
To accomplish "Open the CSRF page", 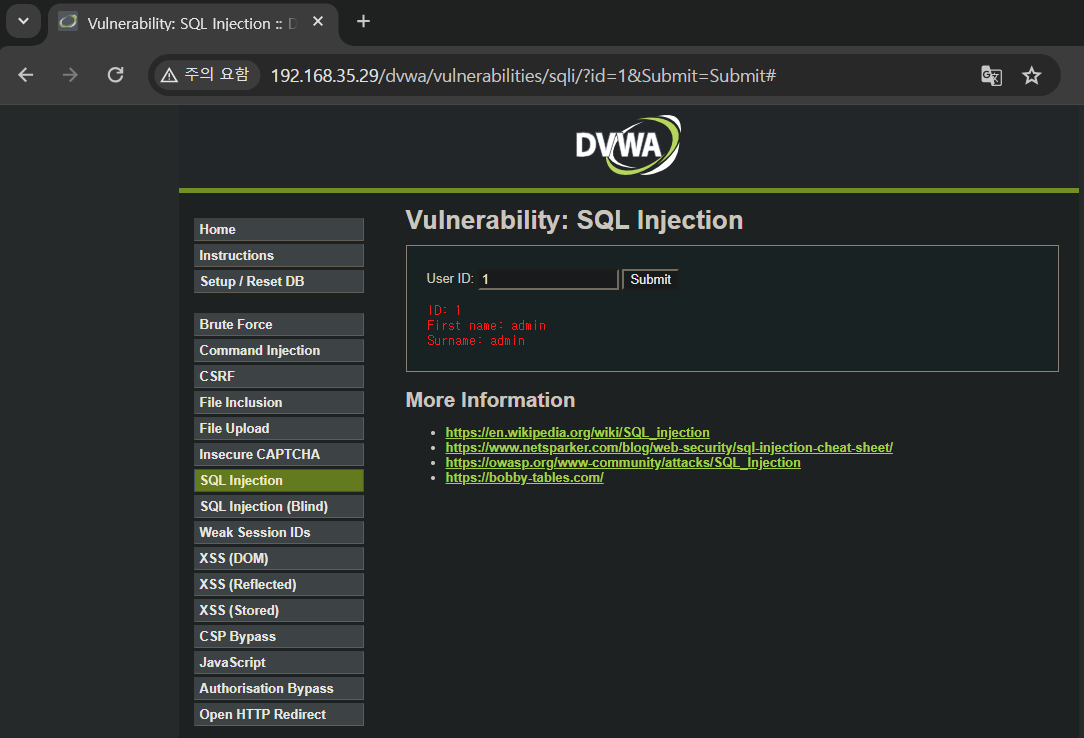I will coord(279,377).
